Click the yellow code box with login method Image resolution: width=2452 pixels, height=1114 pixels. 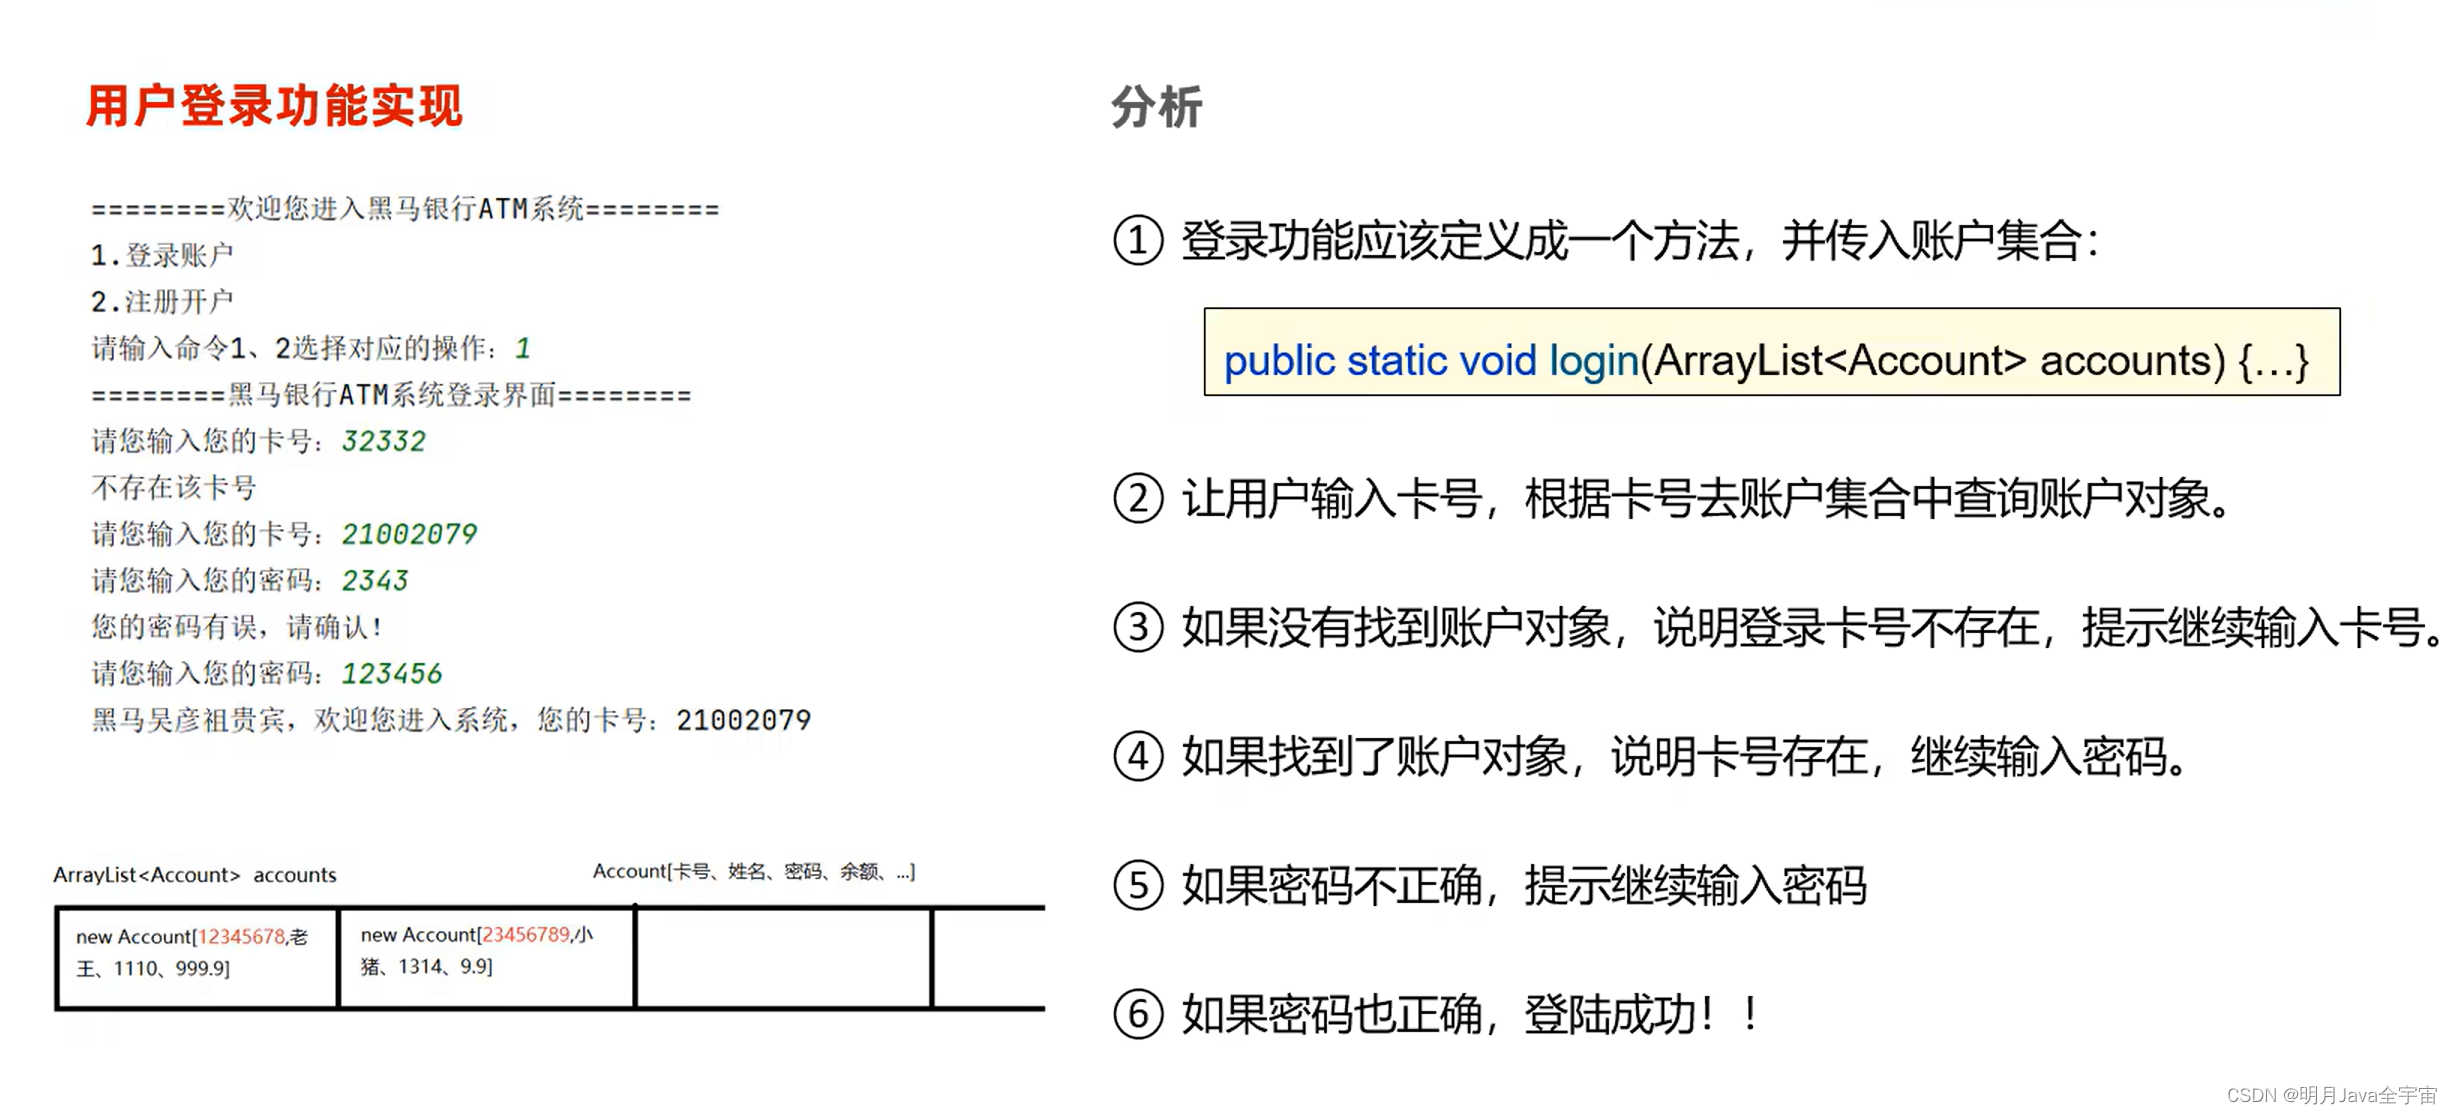(x=1771, y=352)
